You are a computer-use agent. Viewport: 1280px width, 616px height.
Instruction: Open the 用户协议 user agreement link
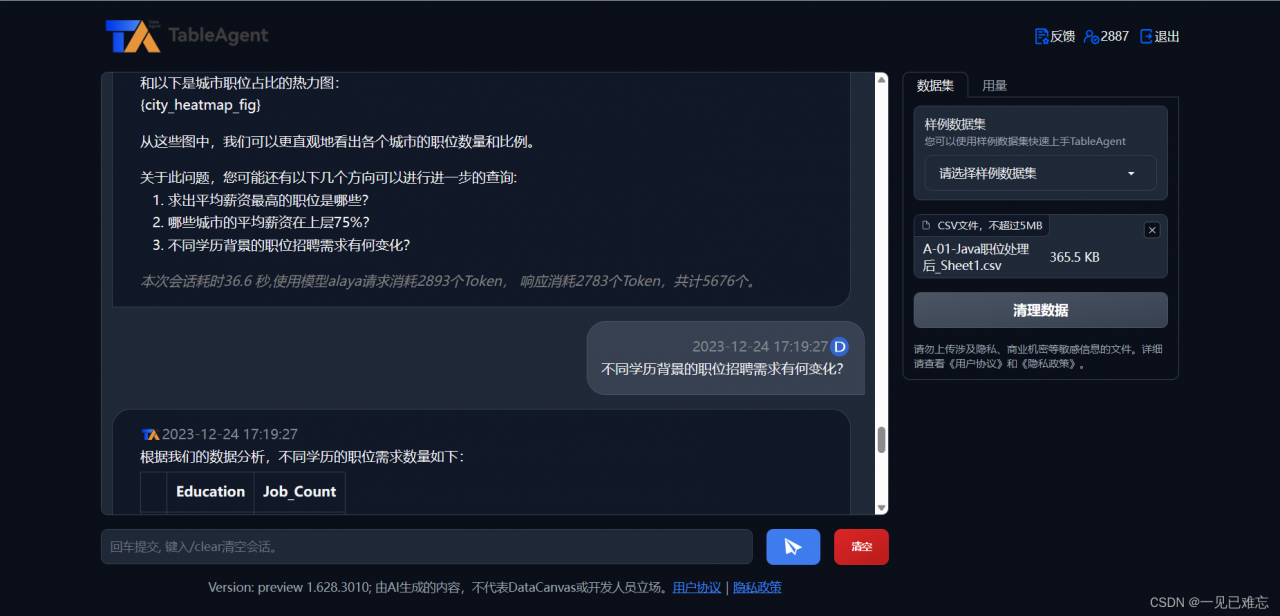696,587
